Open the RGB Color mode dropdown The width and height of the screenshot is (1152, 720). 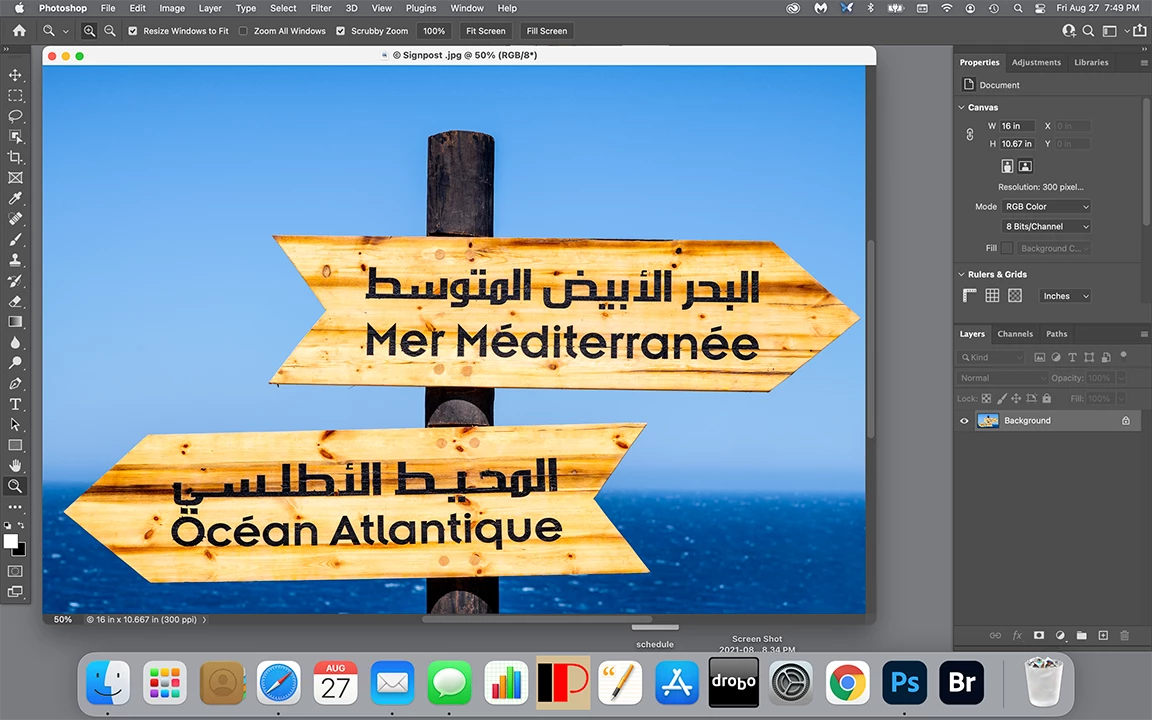tap(1046, 206)
